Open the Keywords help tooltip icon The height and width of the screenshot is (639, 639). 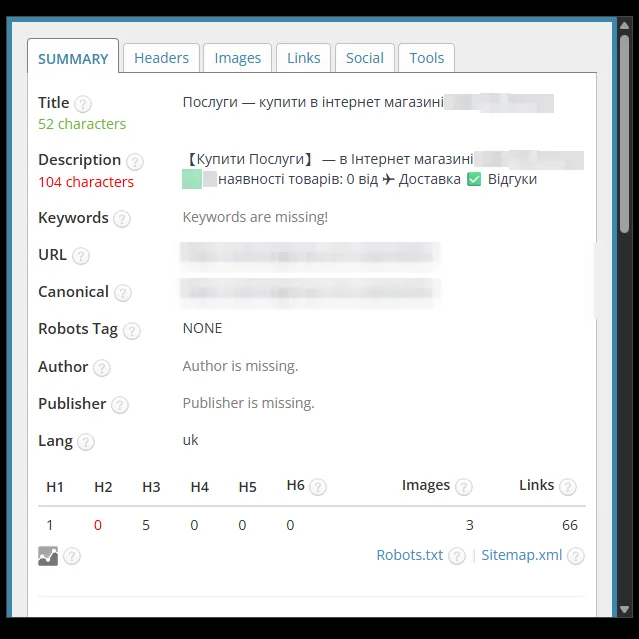click(x=122, y=219)
